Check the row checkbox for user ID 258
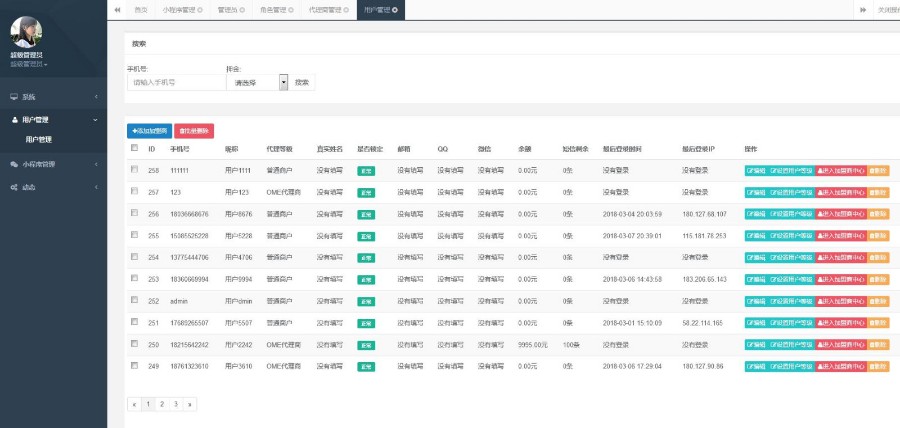 click(x=134, y=170)
